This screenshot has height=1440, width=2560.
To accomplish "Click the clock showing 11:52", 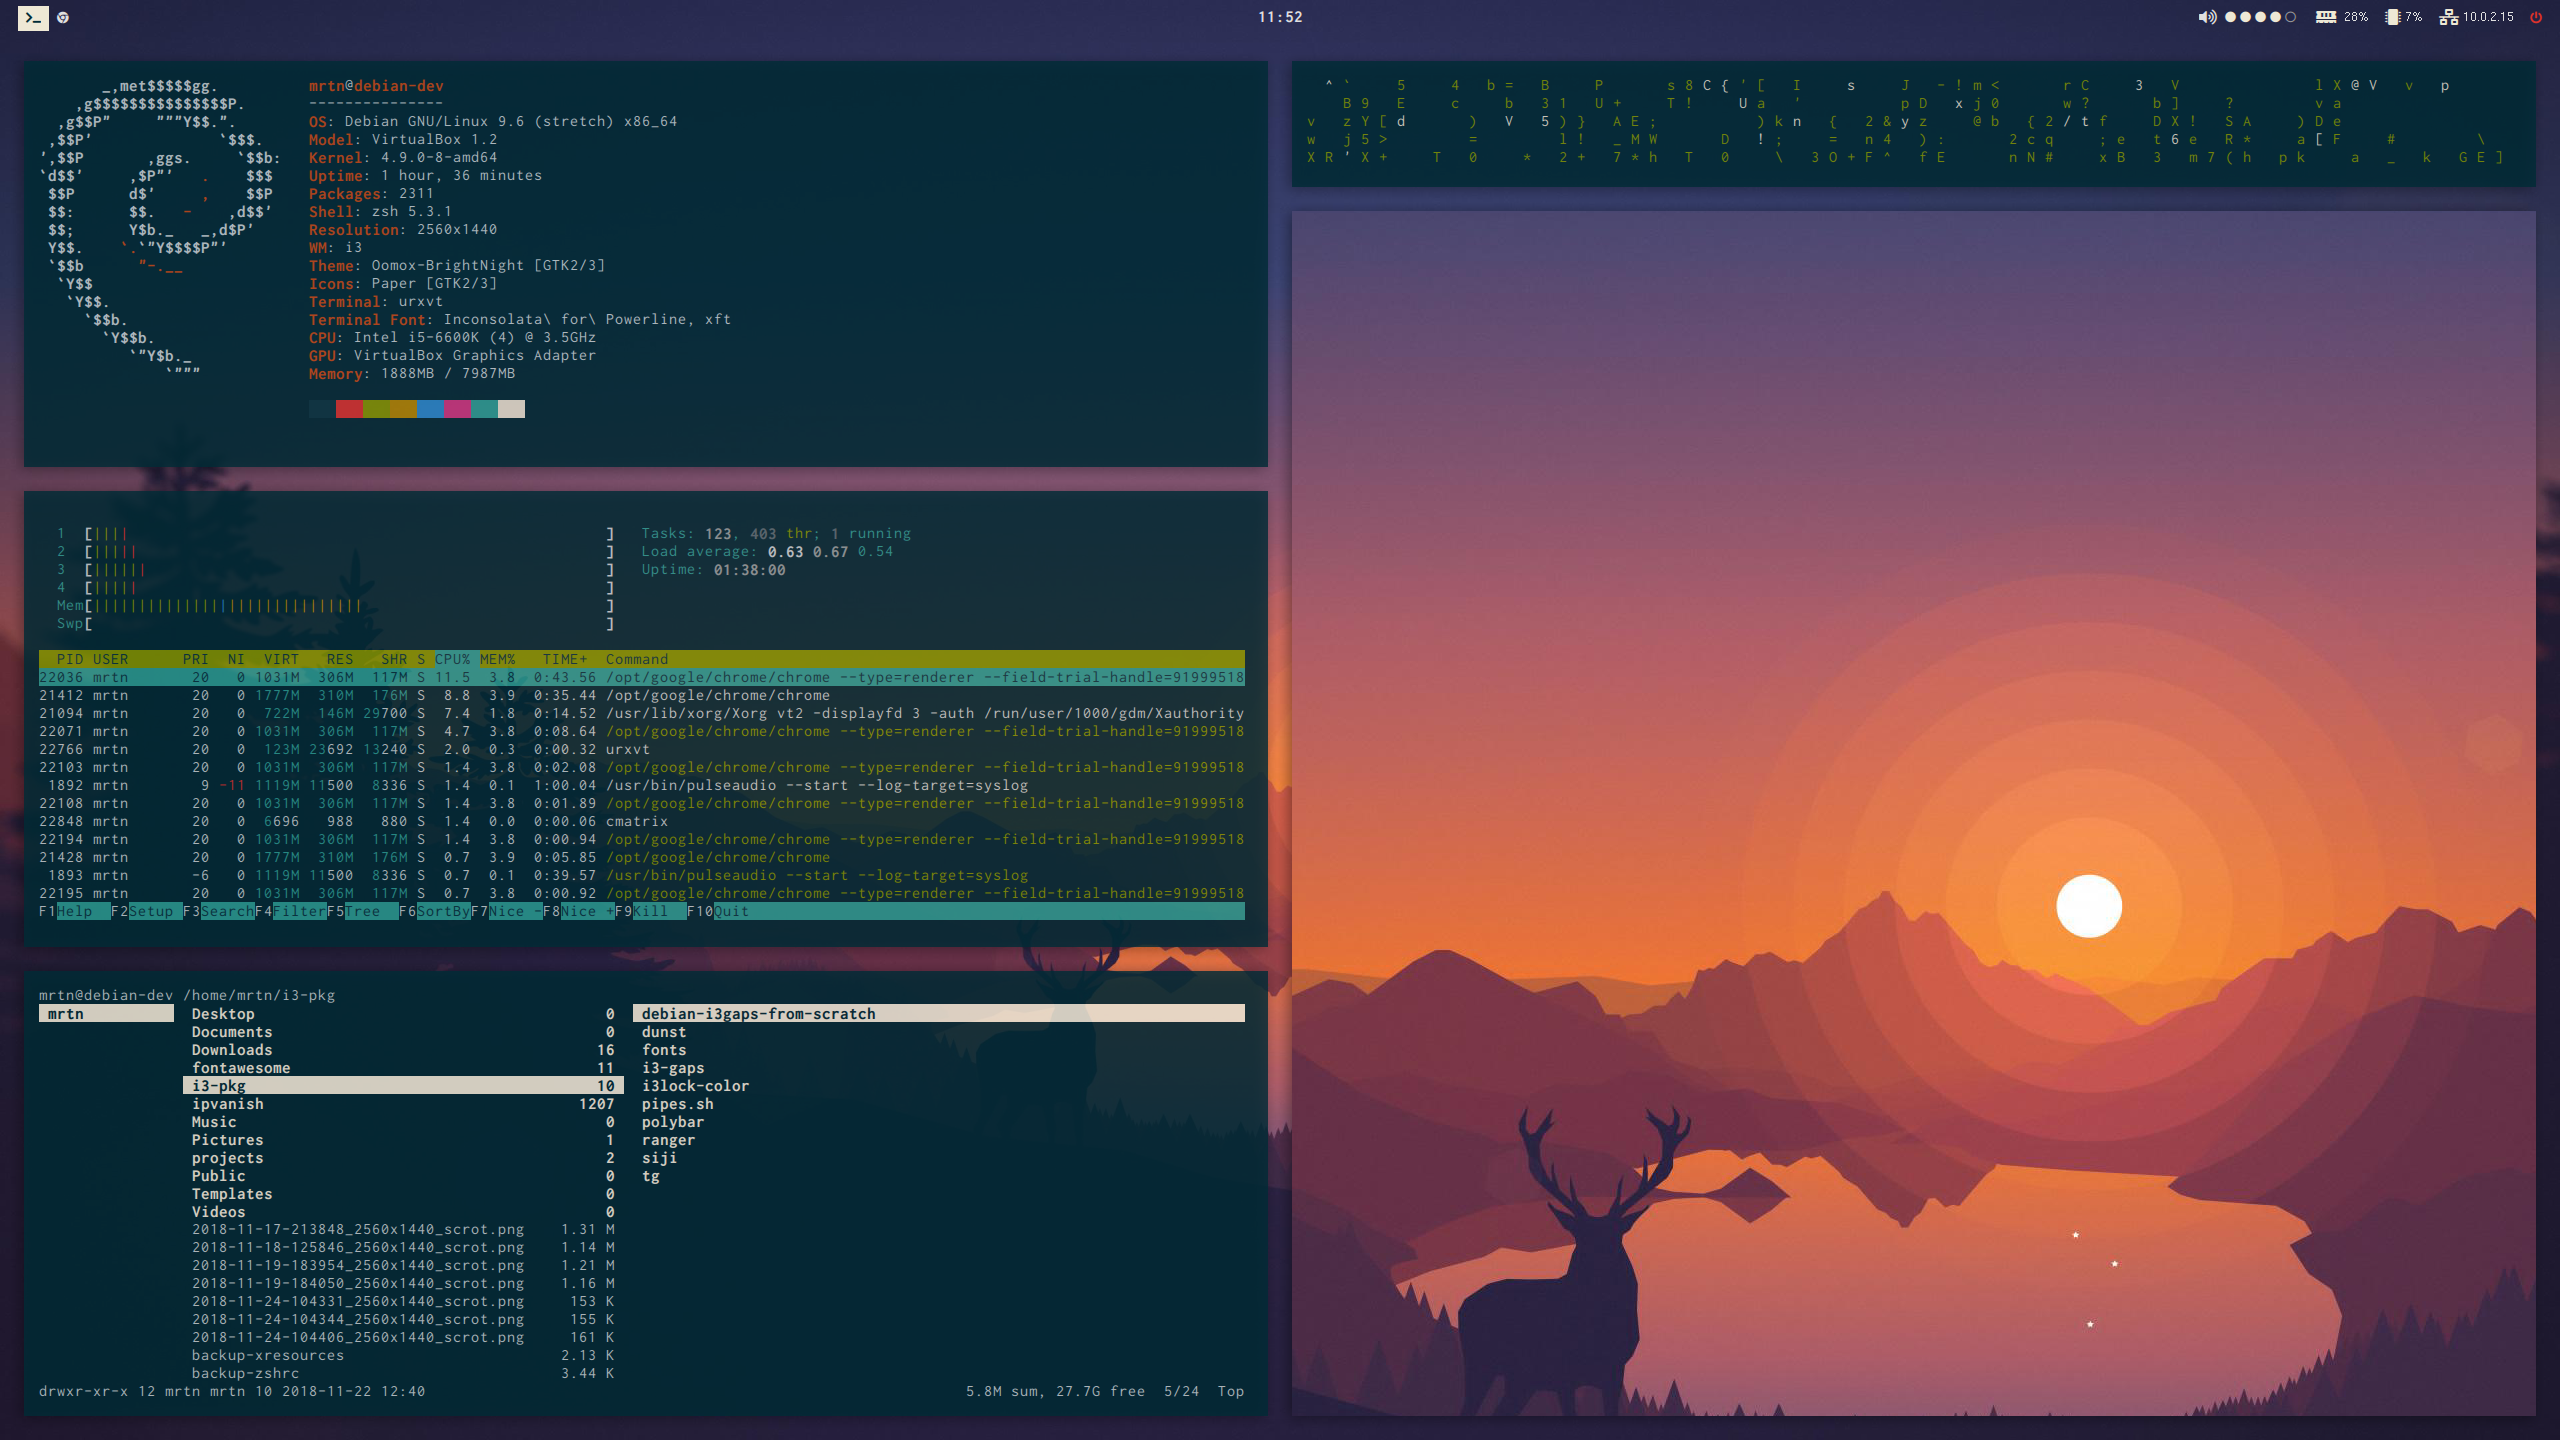I will pos(1280,17).
